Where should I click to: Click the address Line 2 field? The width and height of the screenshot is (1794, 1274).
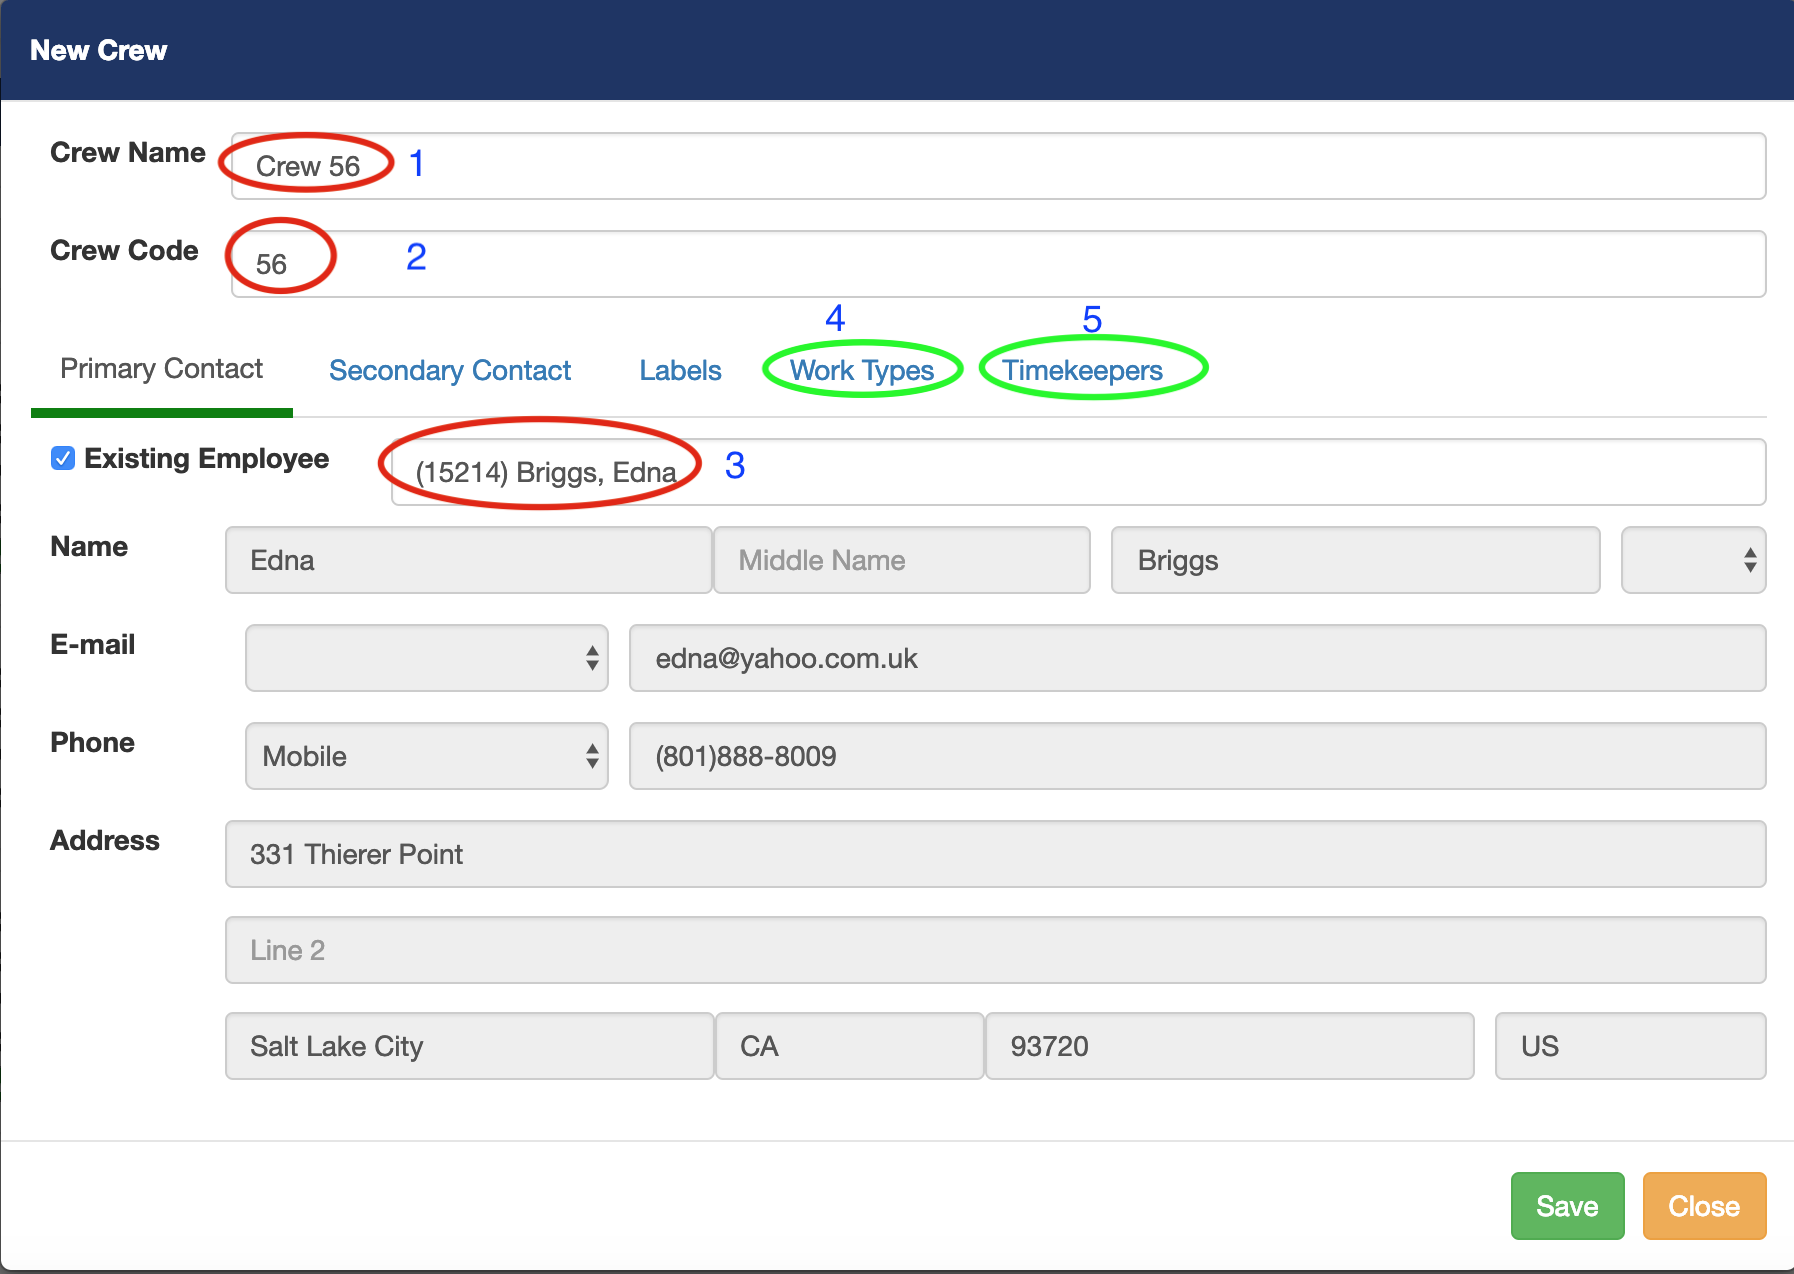[995, 950]
